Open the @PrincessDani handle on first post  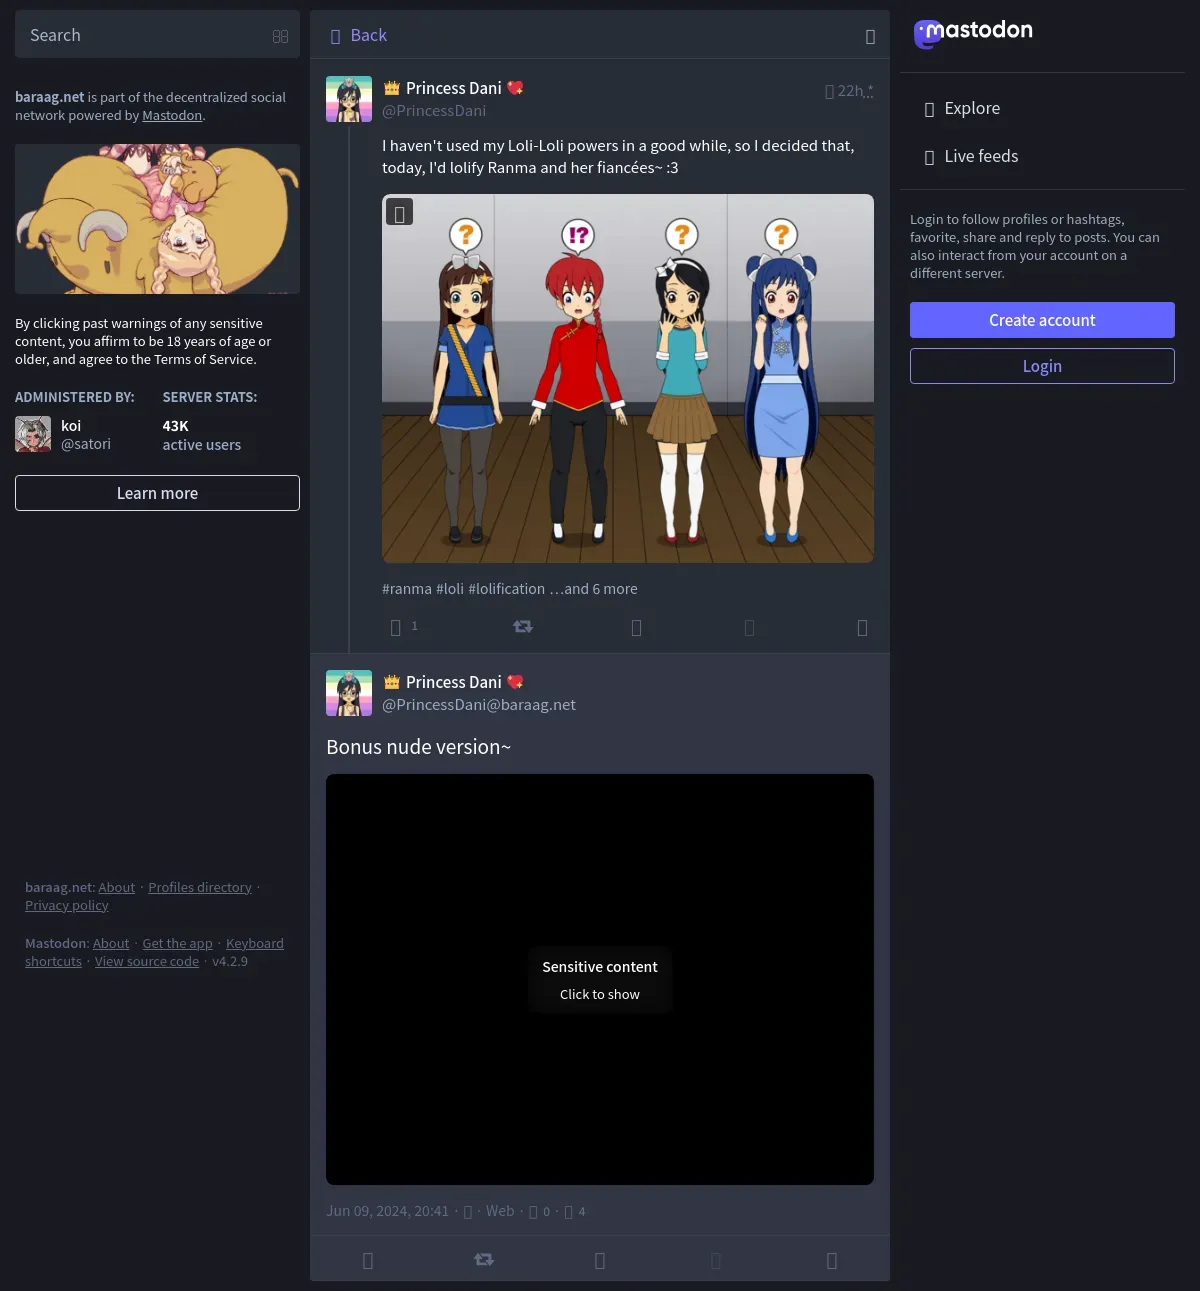[434, 111]
